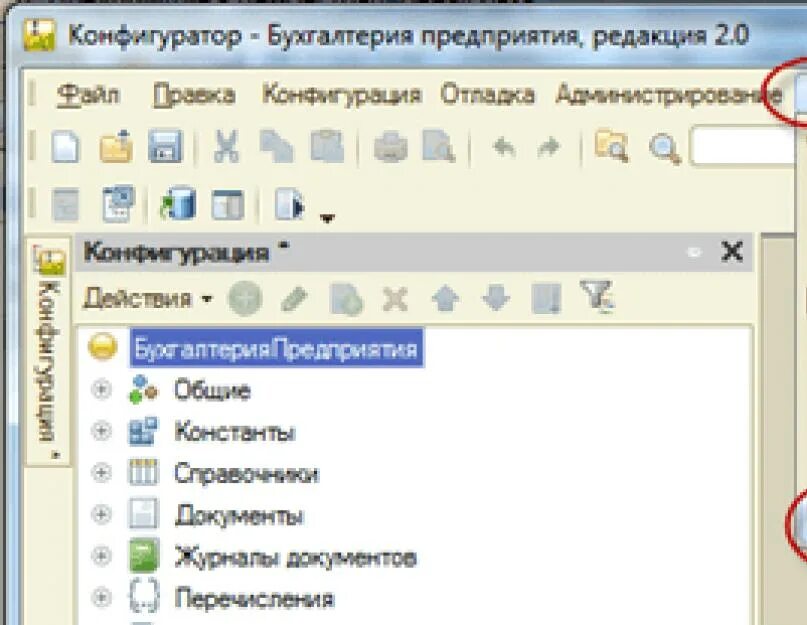Select the Общие tree item

point(212,390)
